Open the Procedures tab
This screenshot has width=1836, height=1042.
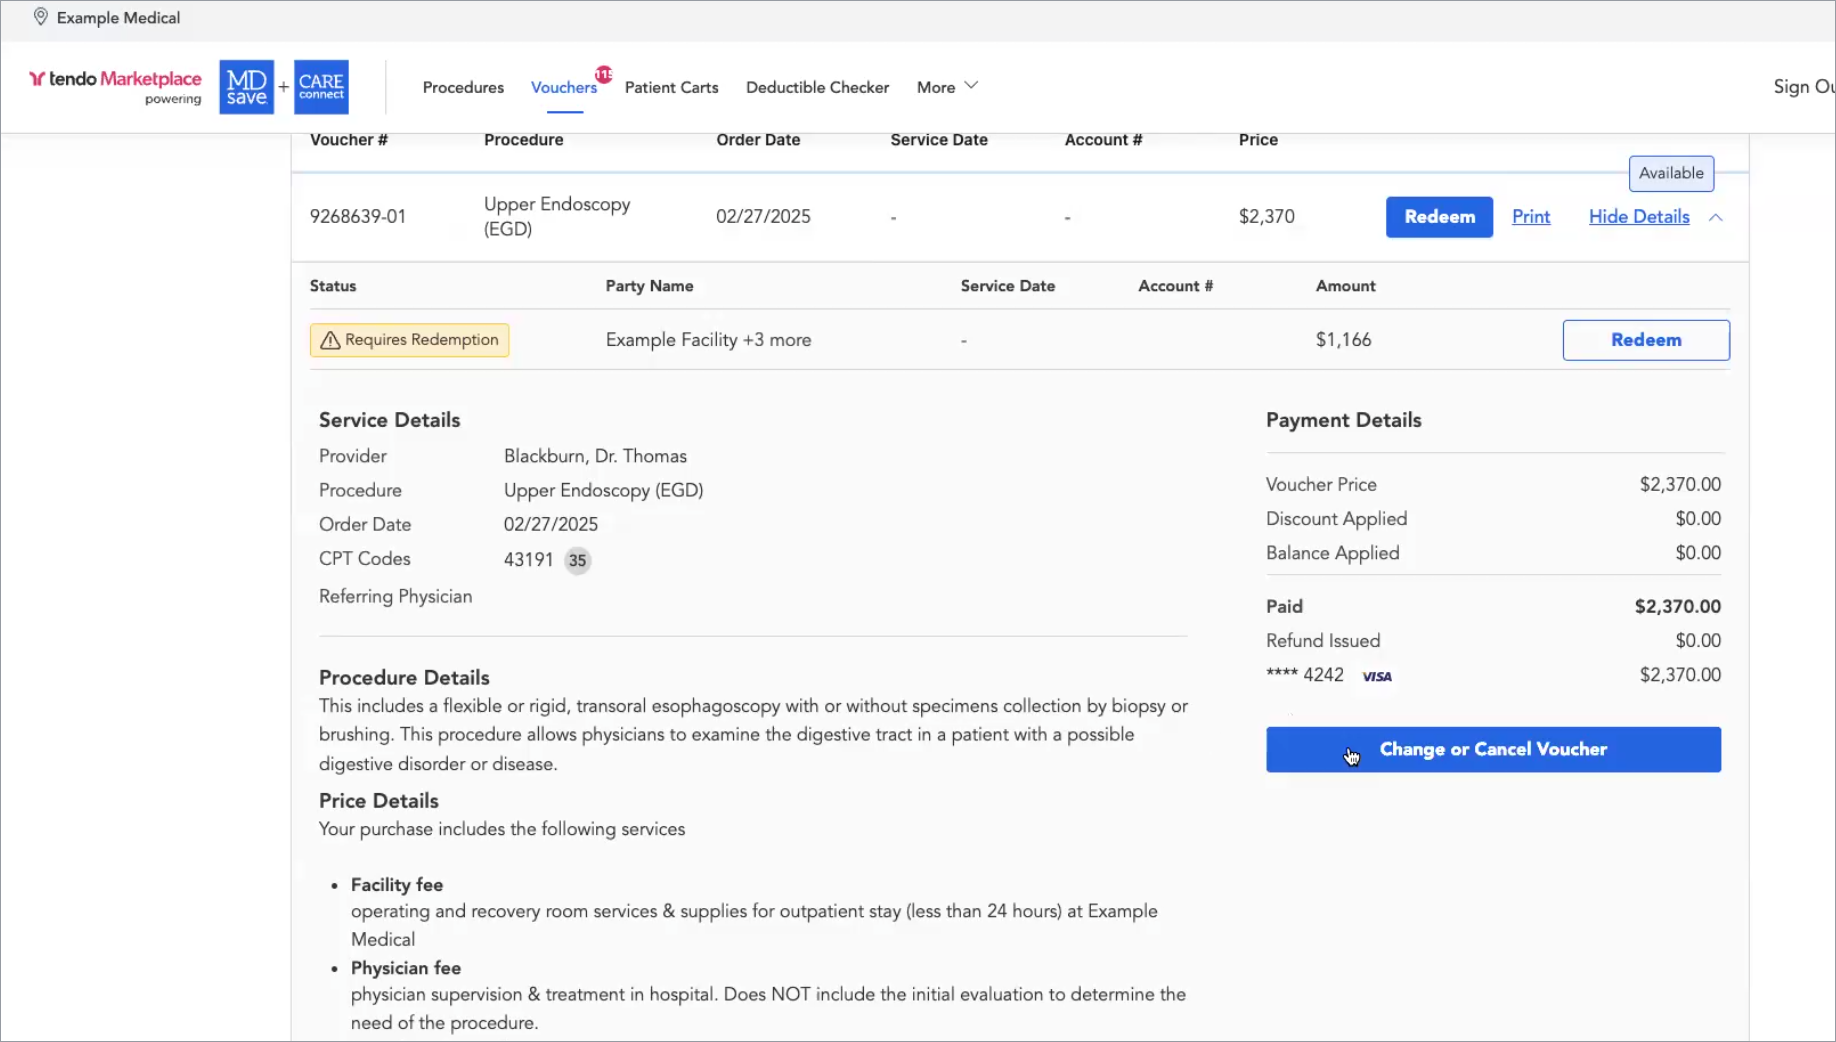click(463, 87)
